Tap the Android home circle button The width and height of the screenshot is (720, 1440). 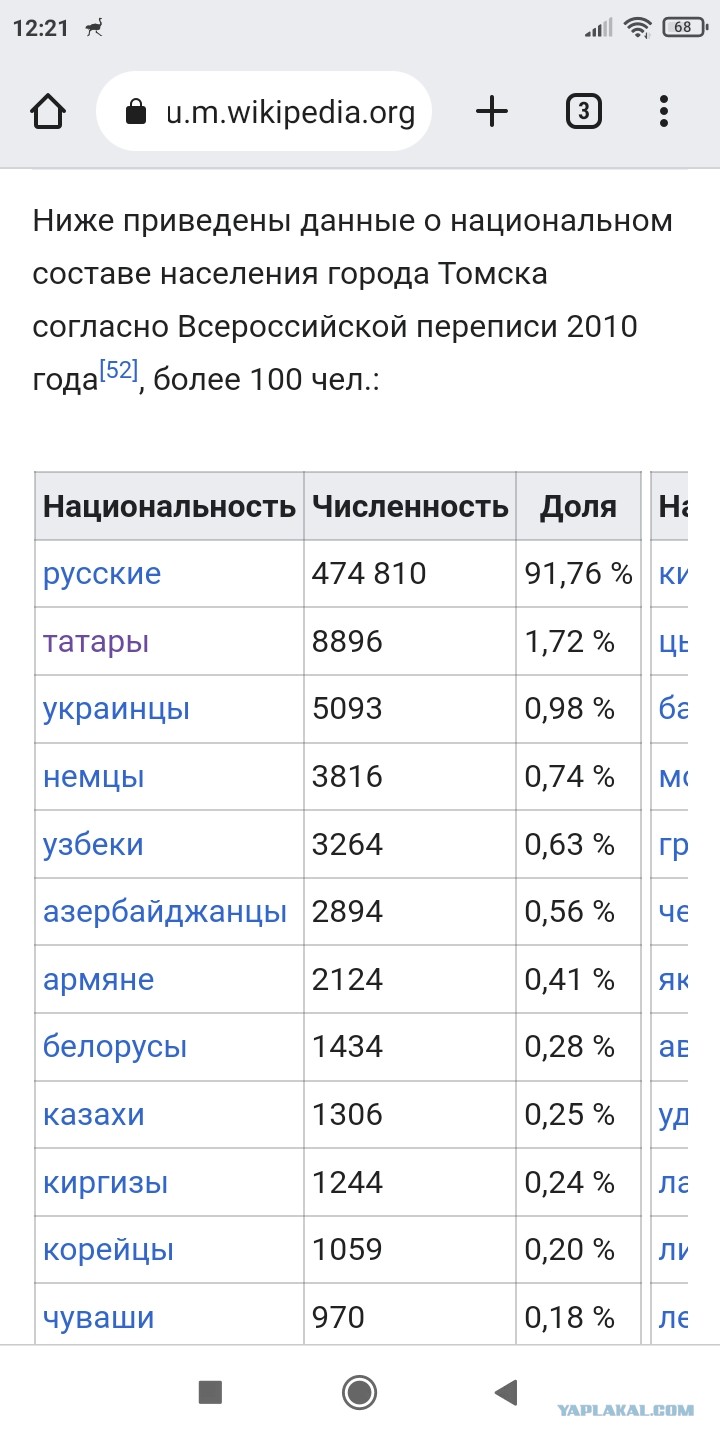pos(359,1392)
